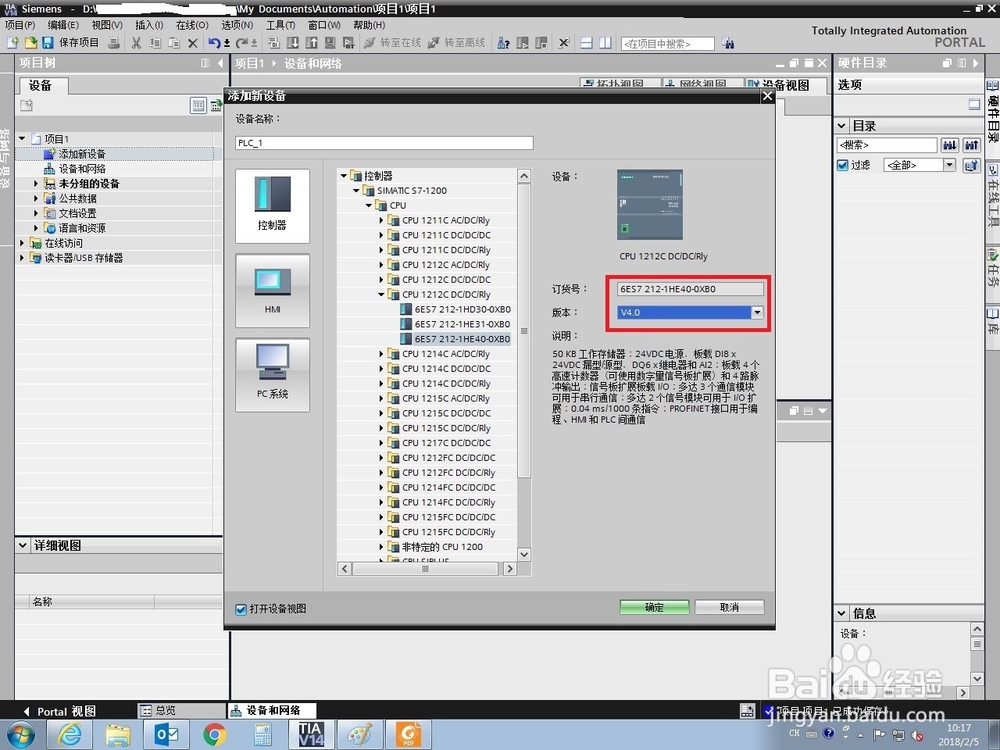Image resolution: width=1000 pixels, height=750 pixels.
Task: Select the PC系统 category tile
Action: click(x=272, y=375)
